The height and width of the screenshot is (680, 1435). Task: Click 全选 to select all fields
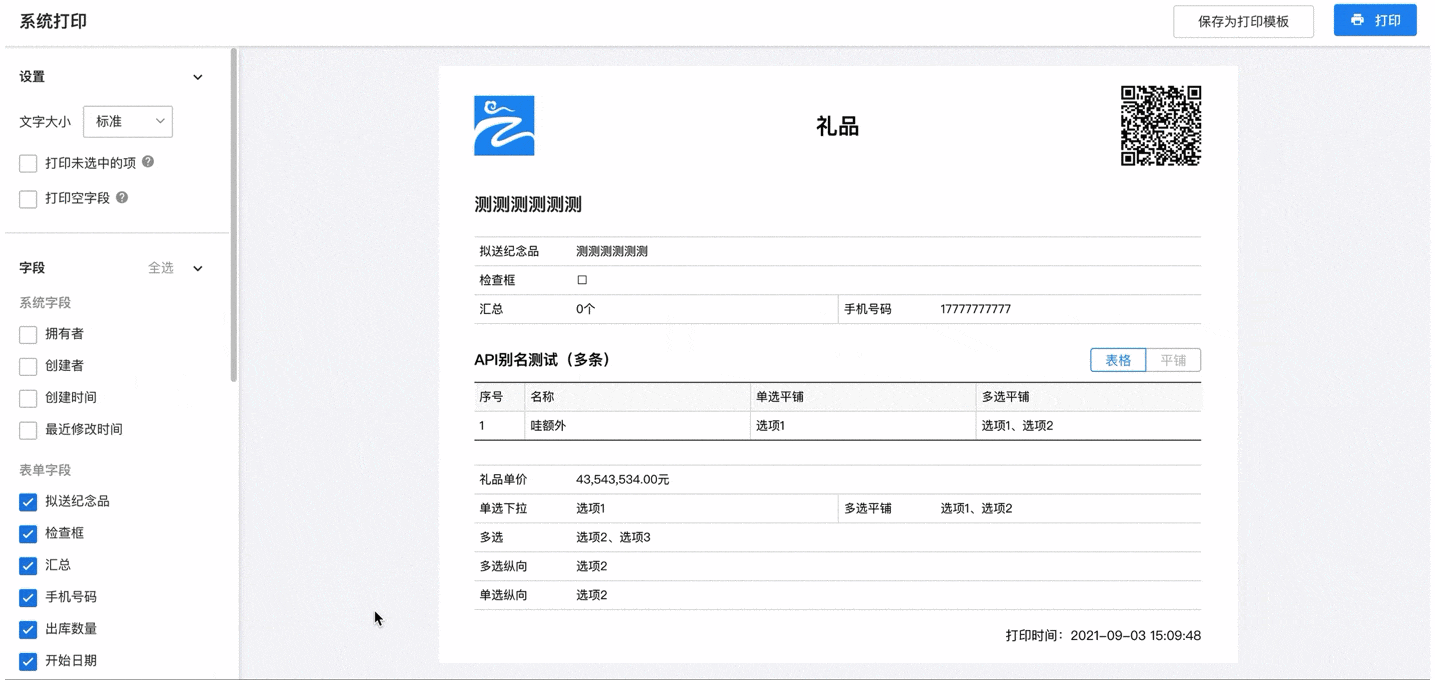161,268
